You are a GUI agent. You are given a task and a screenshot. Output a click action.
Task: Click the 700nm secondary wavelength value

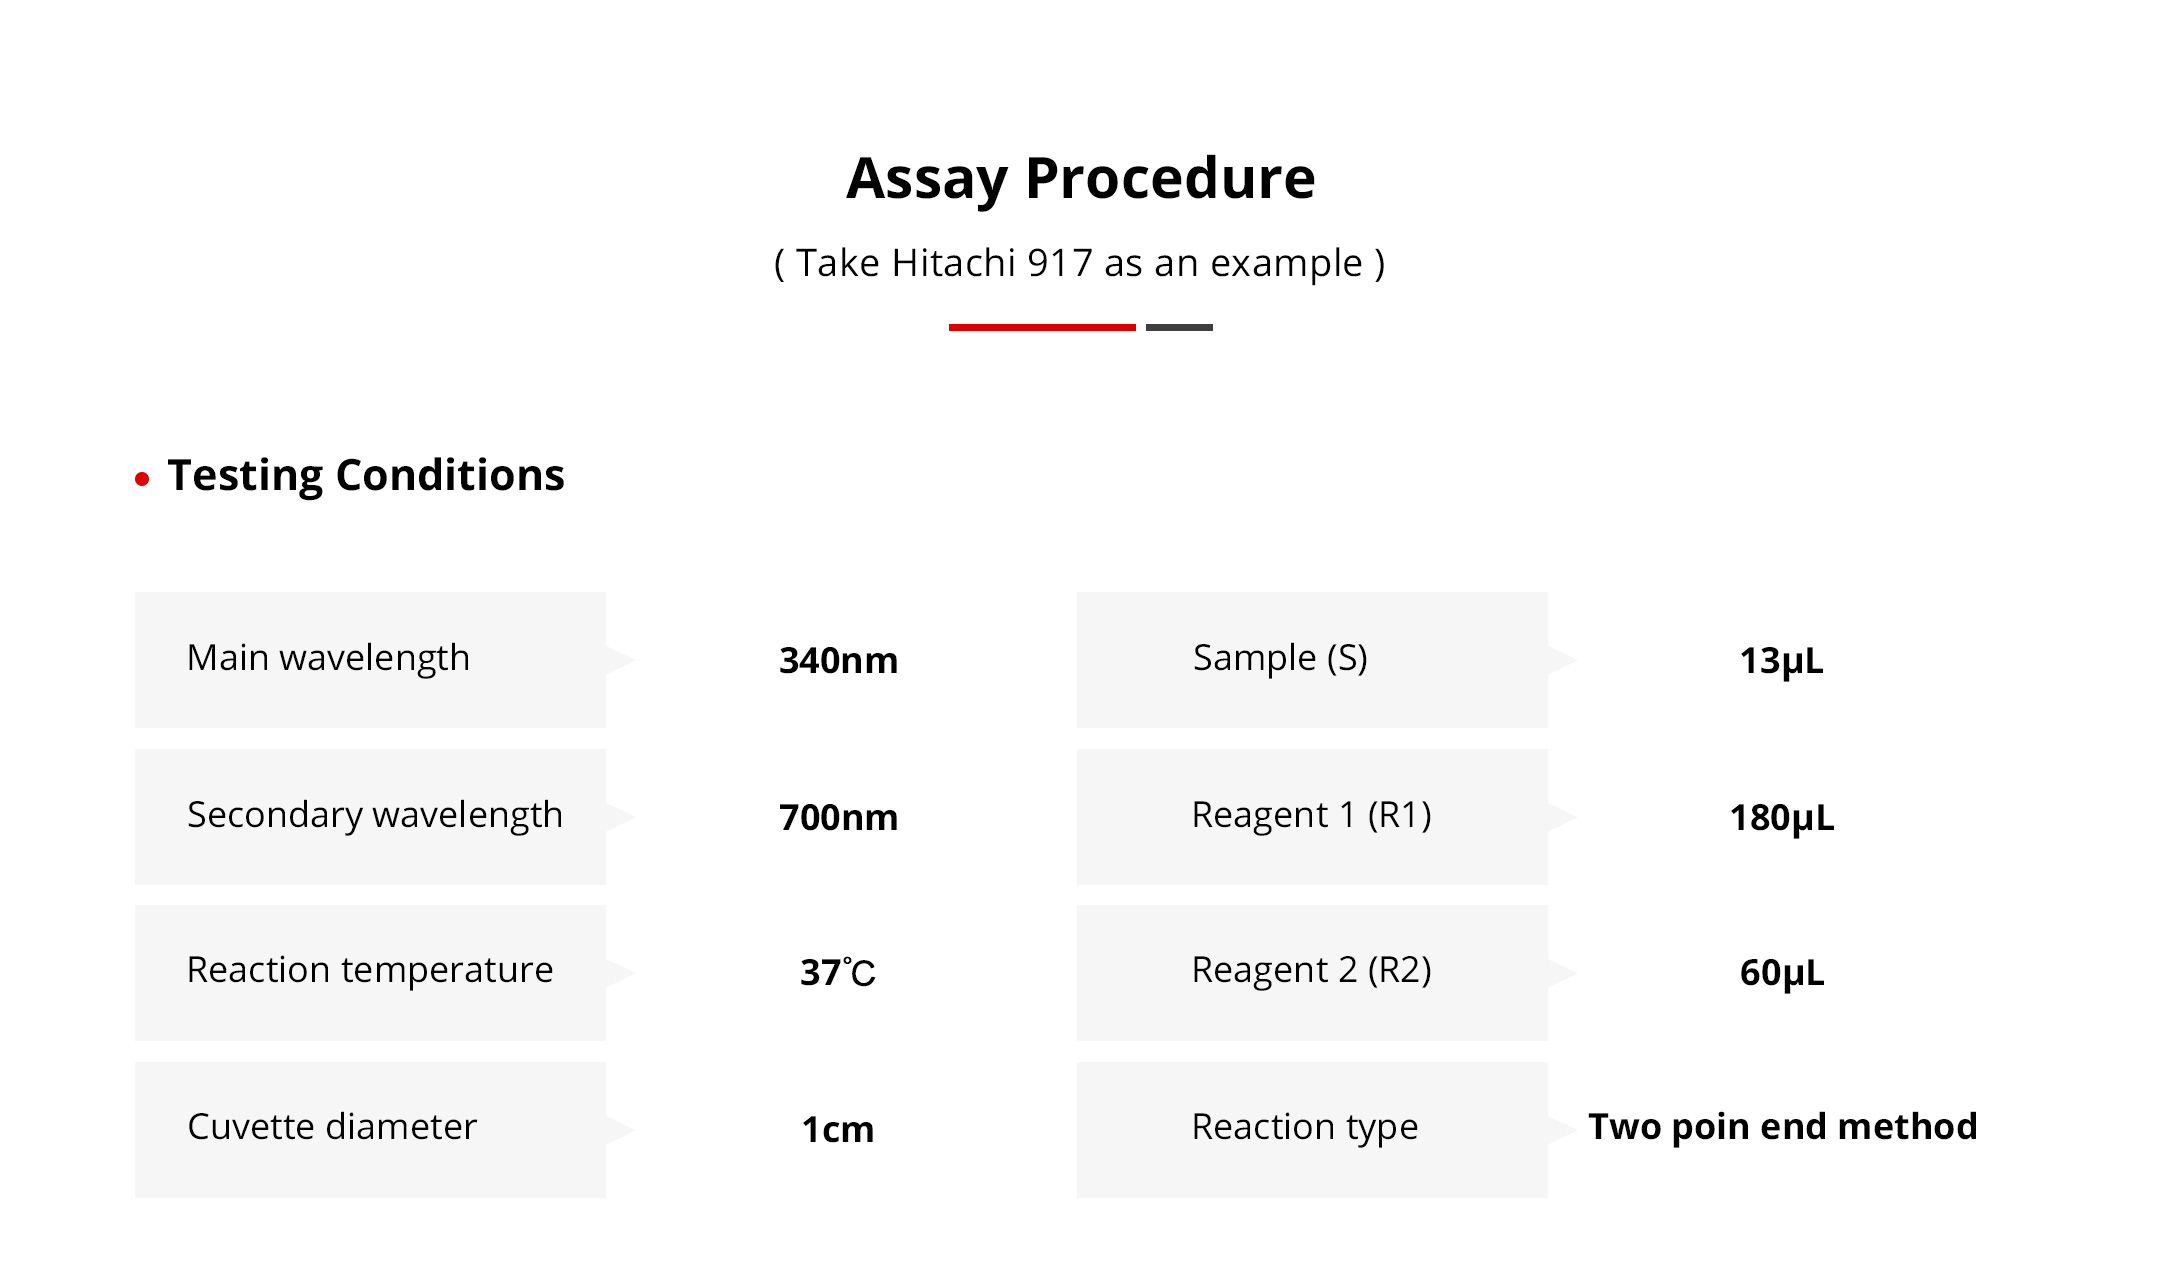click(838, 818)
